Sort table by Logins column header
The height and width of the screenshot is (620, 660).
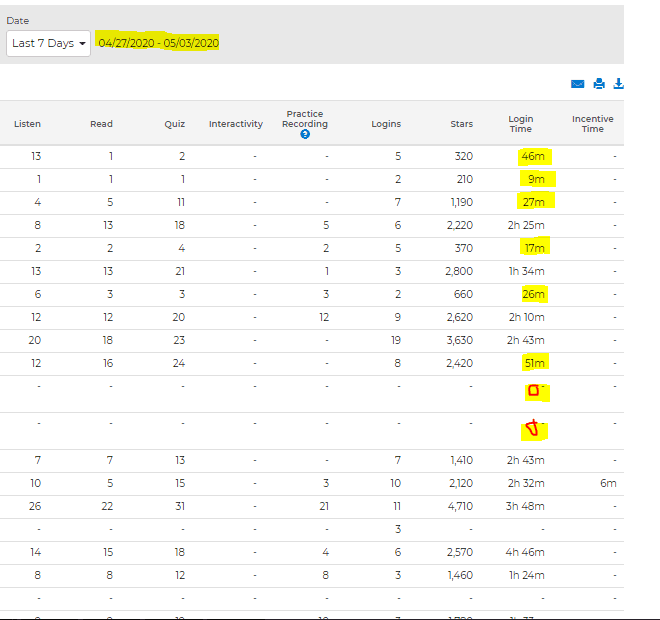tap(386, 124)
